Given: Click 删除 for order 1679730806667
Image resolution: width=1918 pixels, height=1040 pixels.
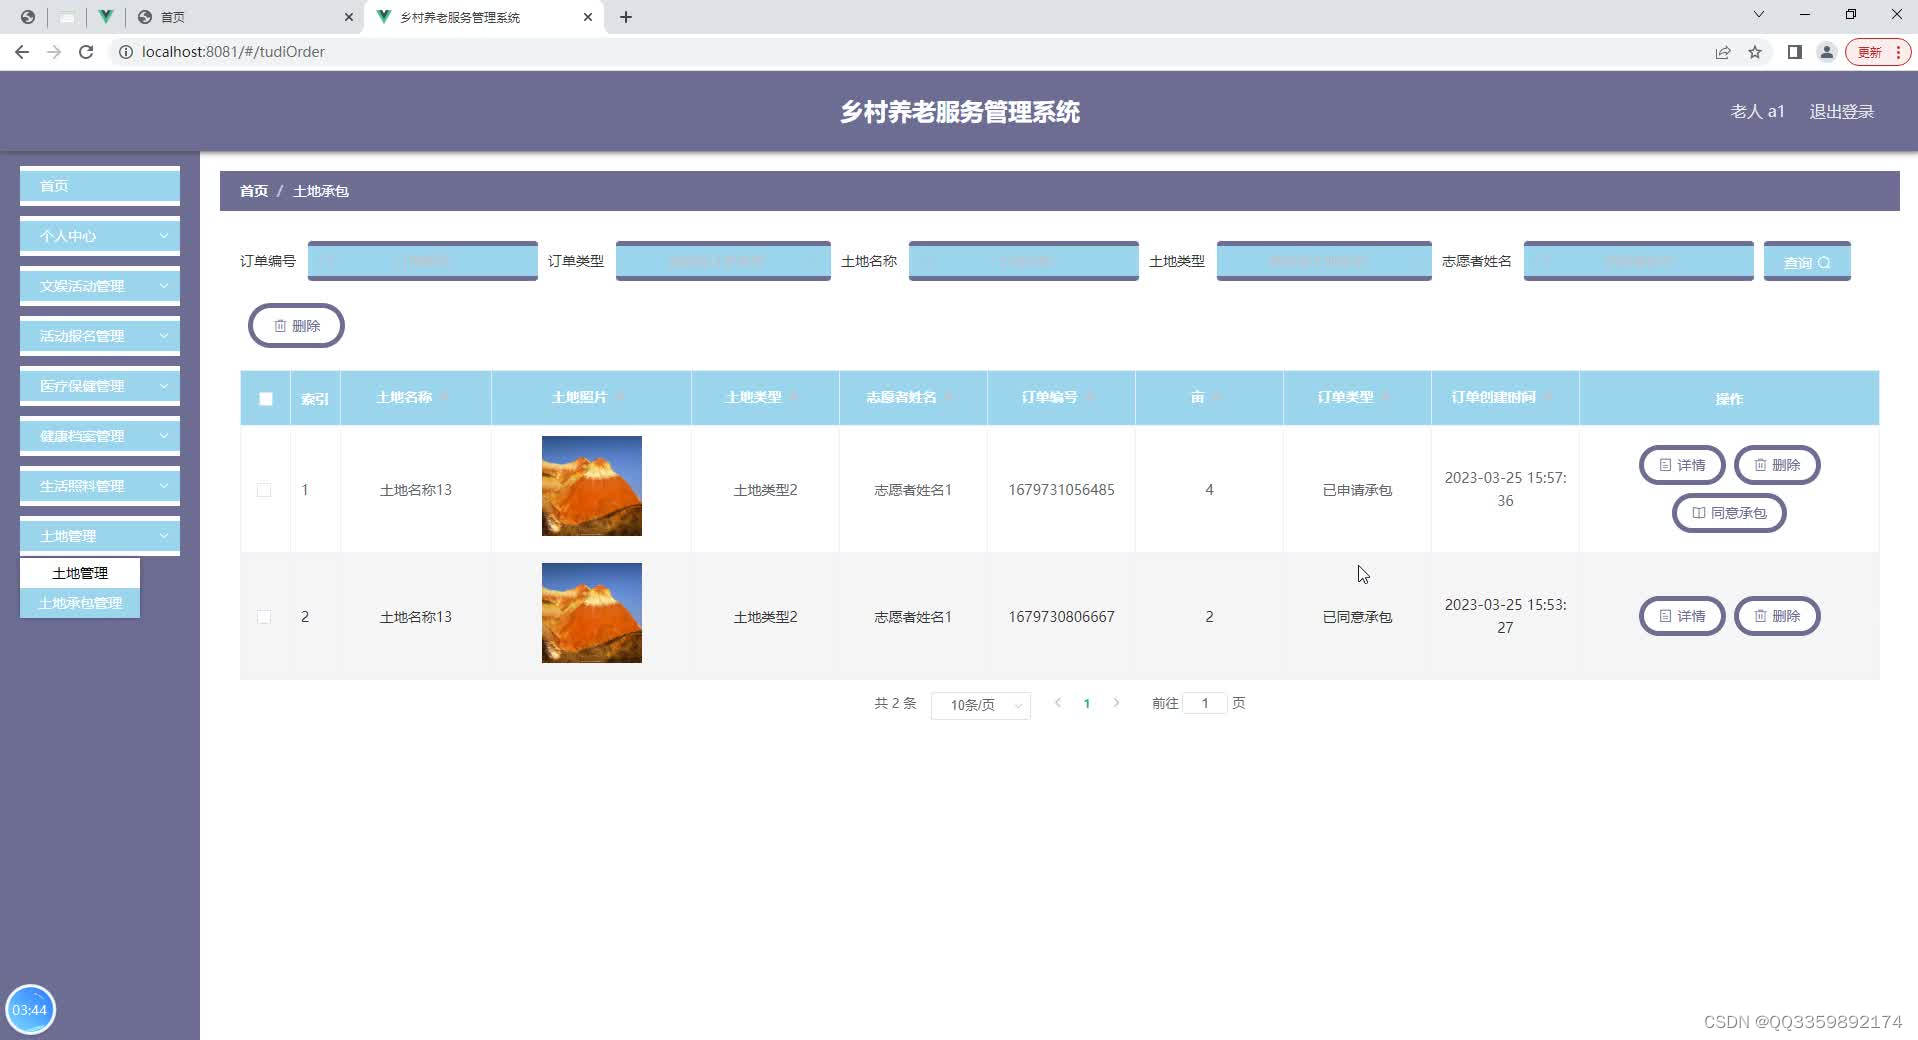Looking at the screenshot, I should pos(1777,616).
